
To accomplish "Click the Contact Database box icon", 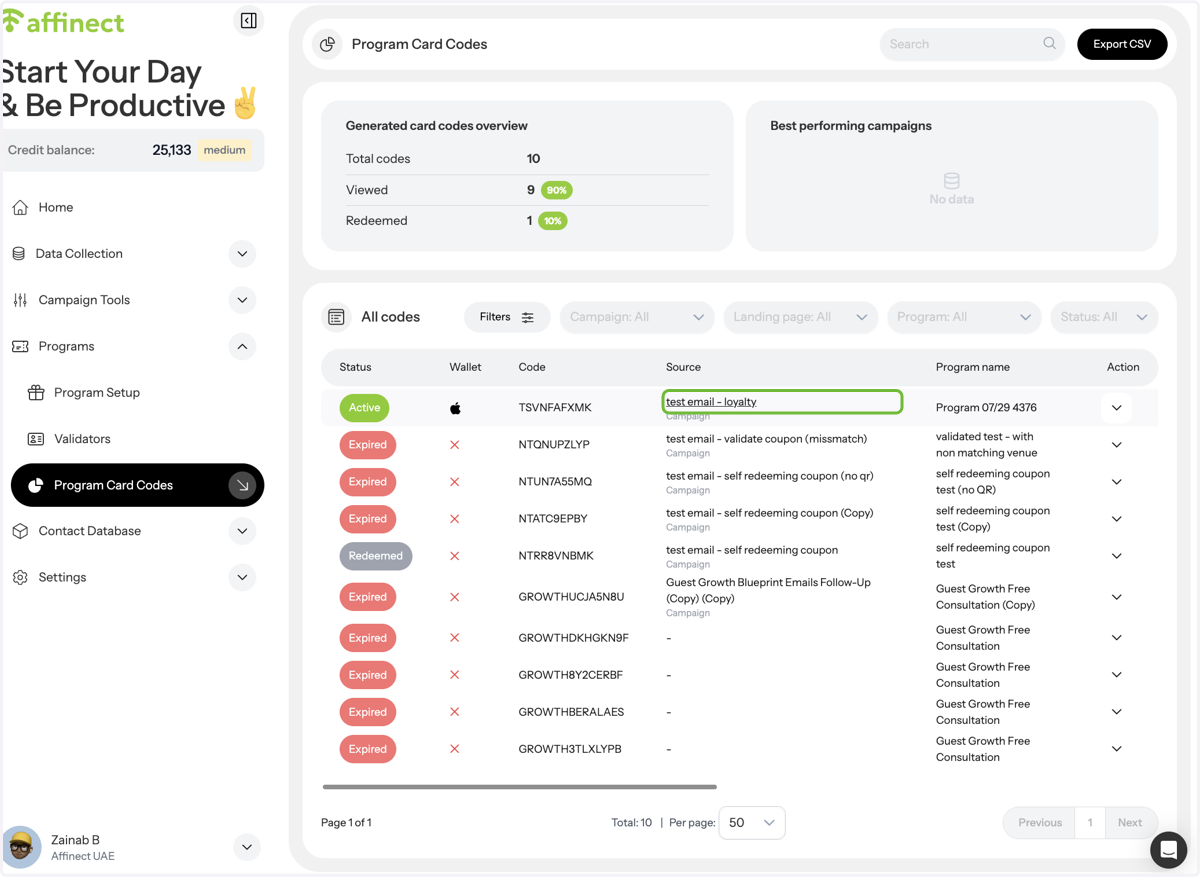I will point(20,531).
